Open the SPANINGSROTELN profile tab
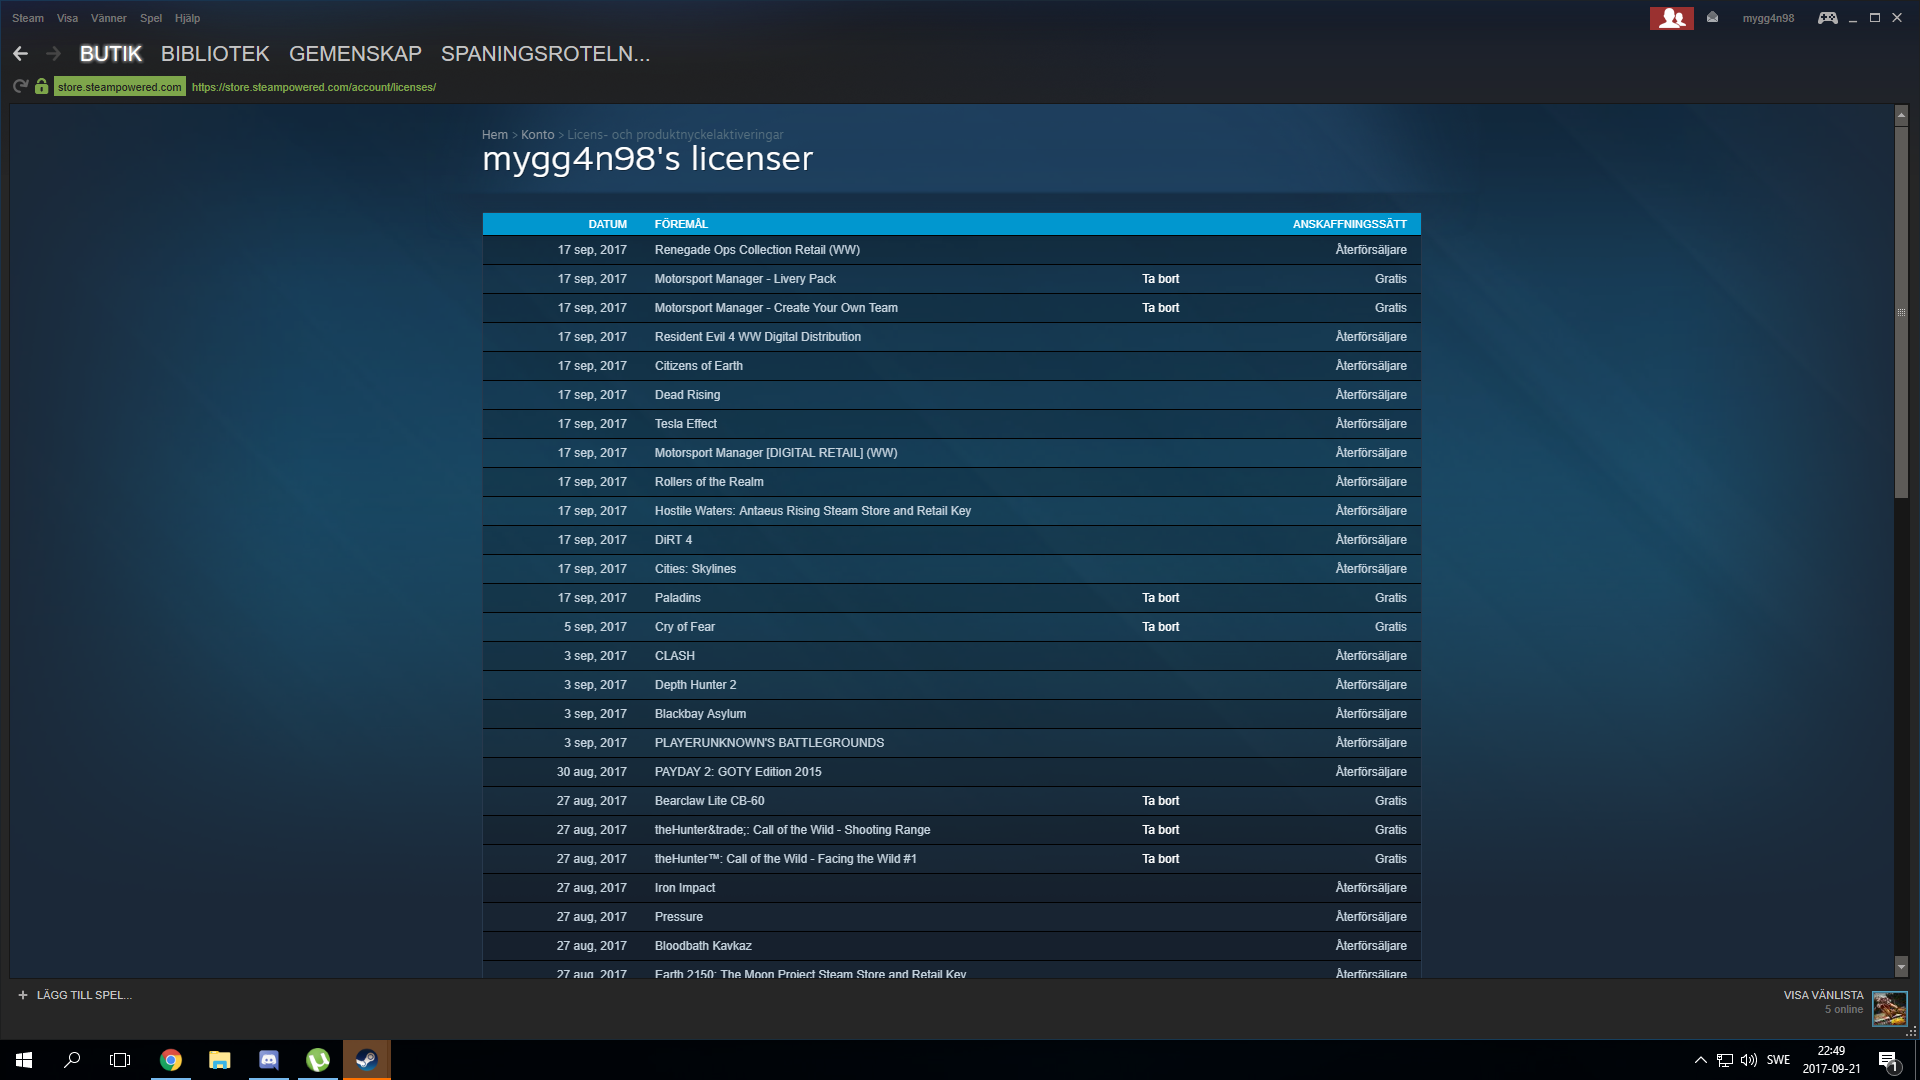 coord(545,54)
